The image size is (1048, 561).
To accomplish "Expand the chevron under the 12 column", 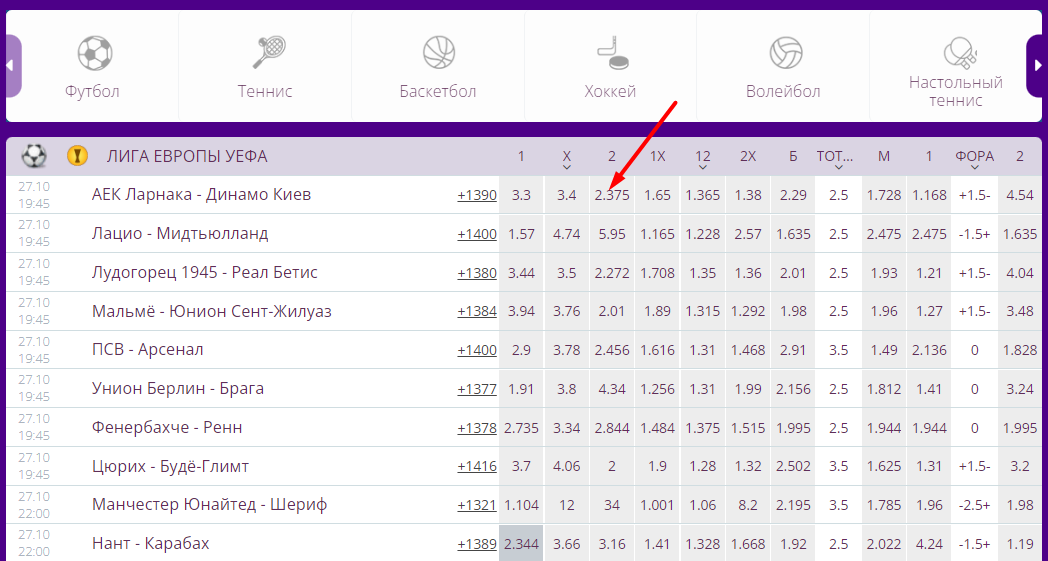I will tap(702, 166).
